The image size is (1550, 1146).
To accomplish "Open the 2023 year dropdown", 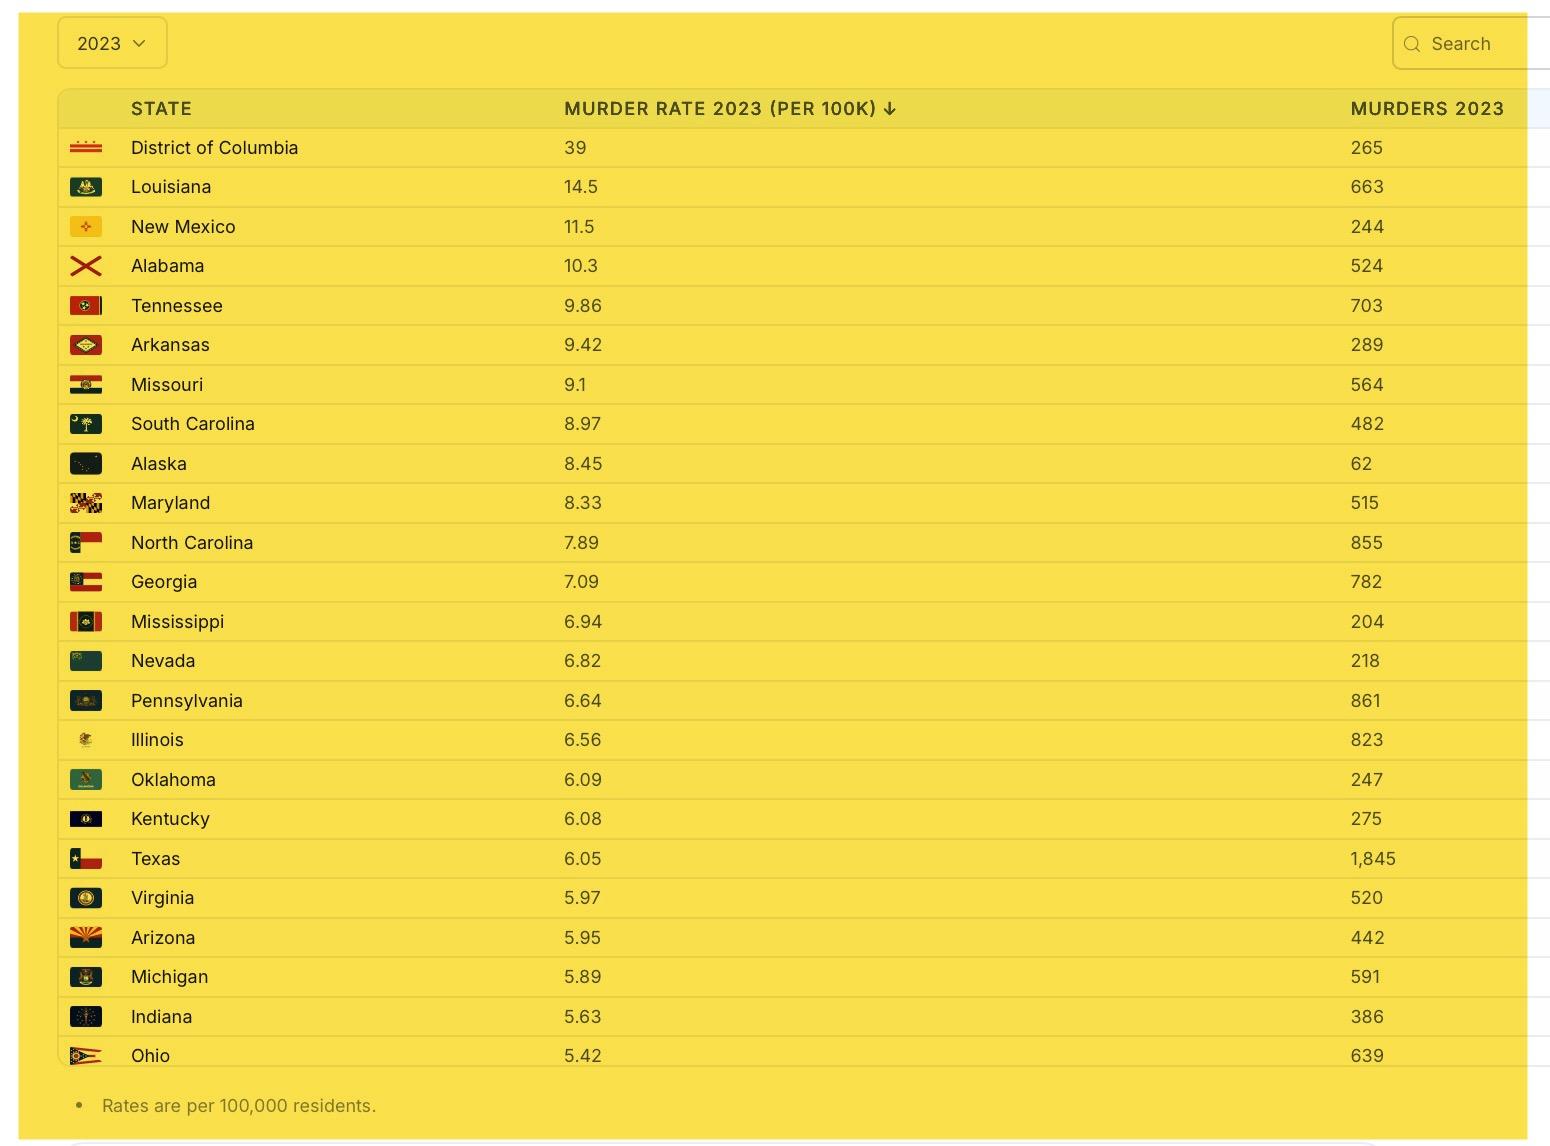I will pos(111,43).
